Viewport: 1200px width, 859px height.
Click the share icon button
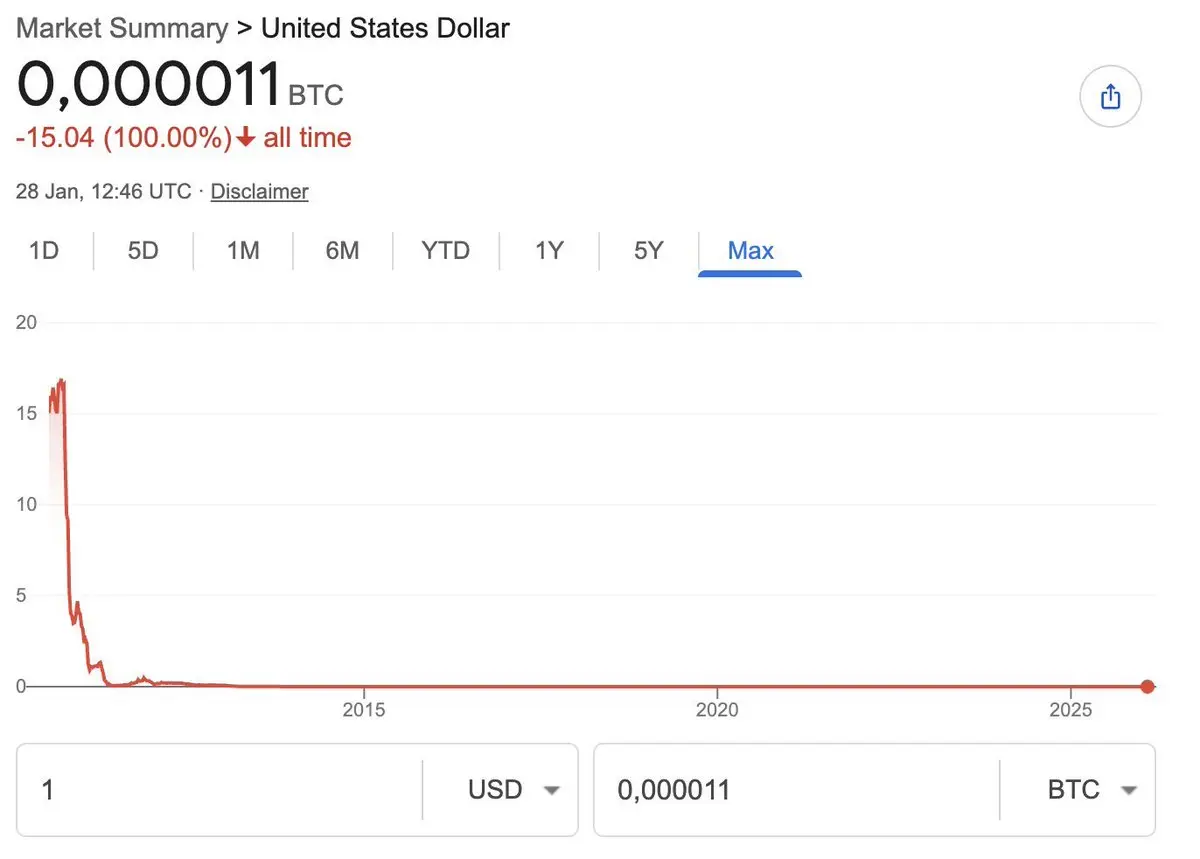tap(1110, 97)
